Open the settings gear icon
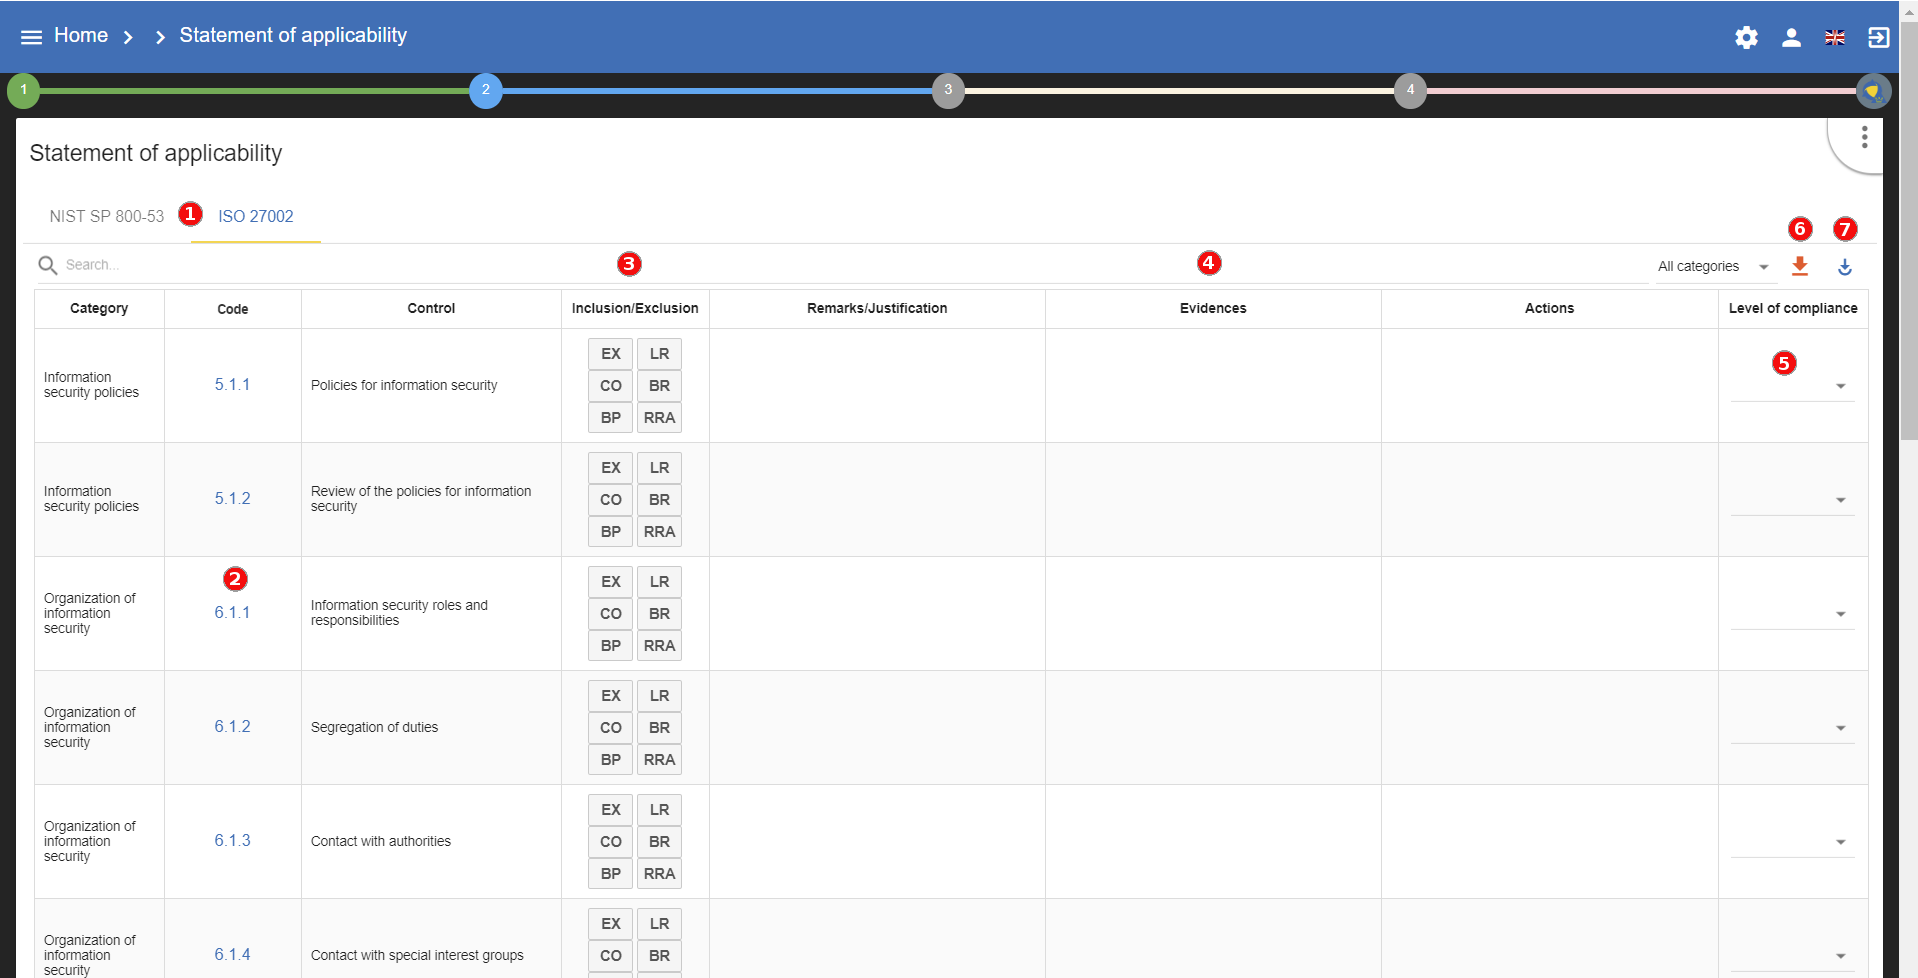This screenshot has height=978, width=1918. tap(1746, 38)
